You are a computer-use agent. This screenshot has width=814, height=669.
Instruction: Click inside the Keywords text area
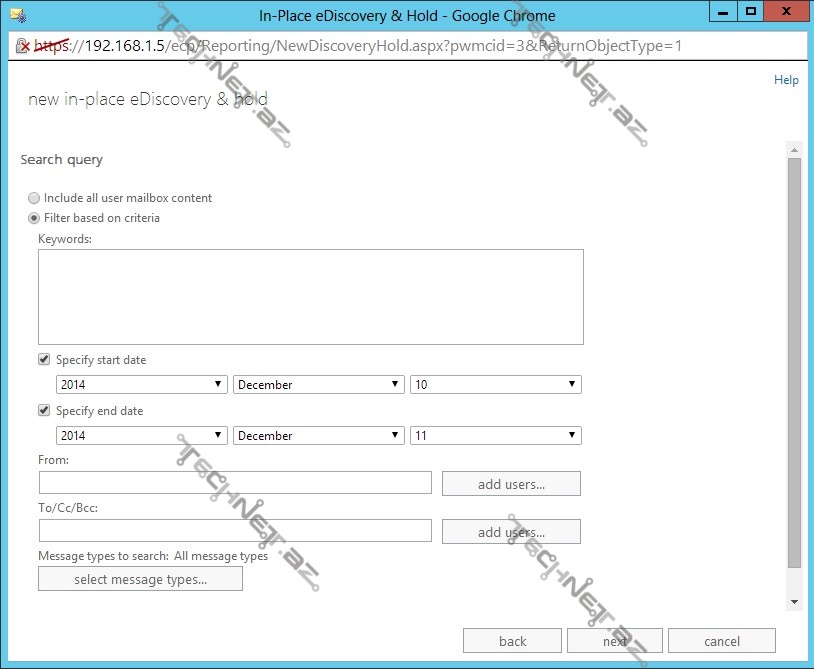coord(310,297)
